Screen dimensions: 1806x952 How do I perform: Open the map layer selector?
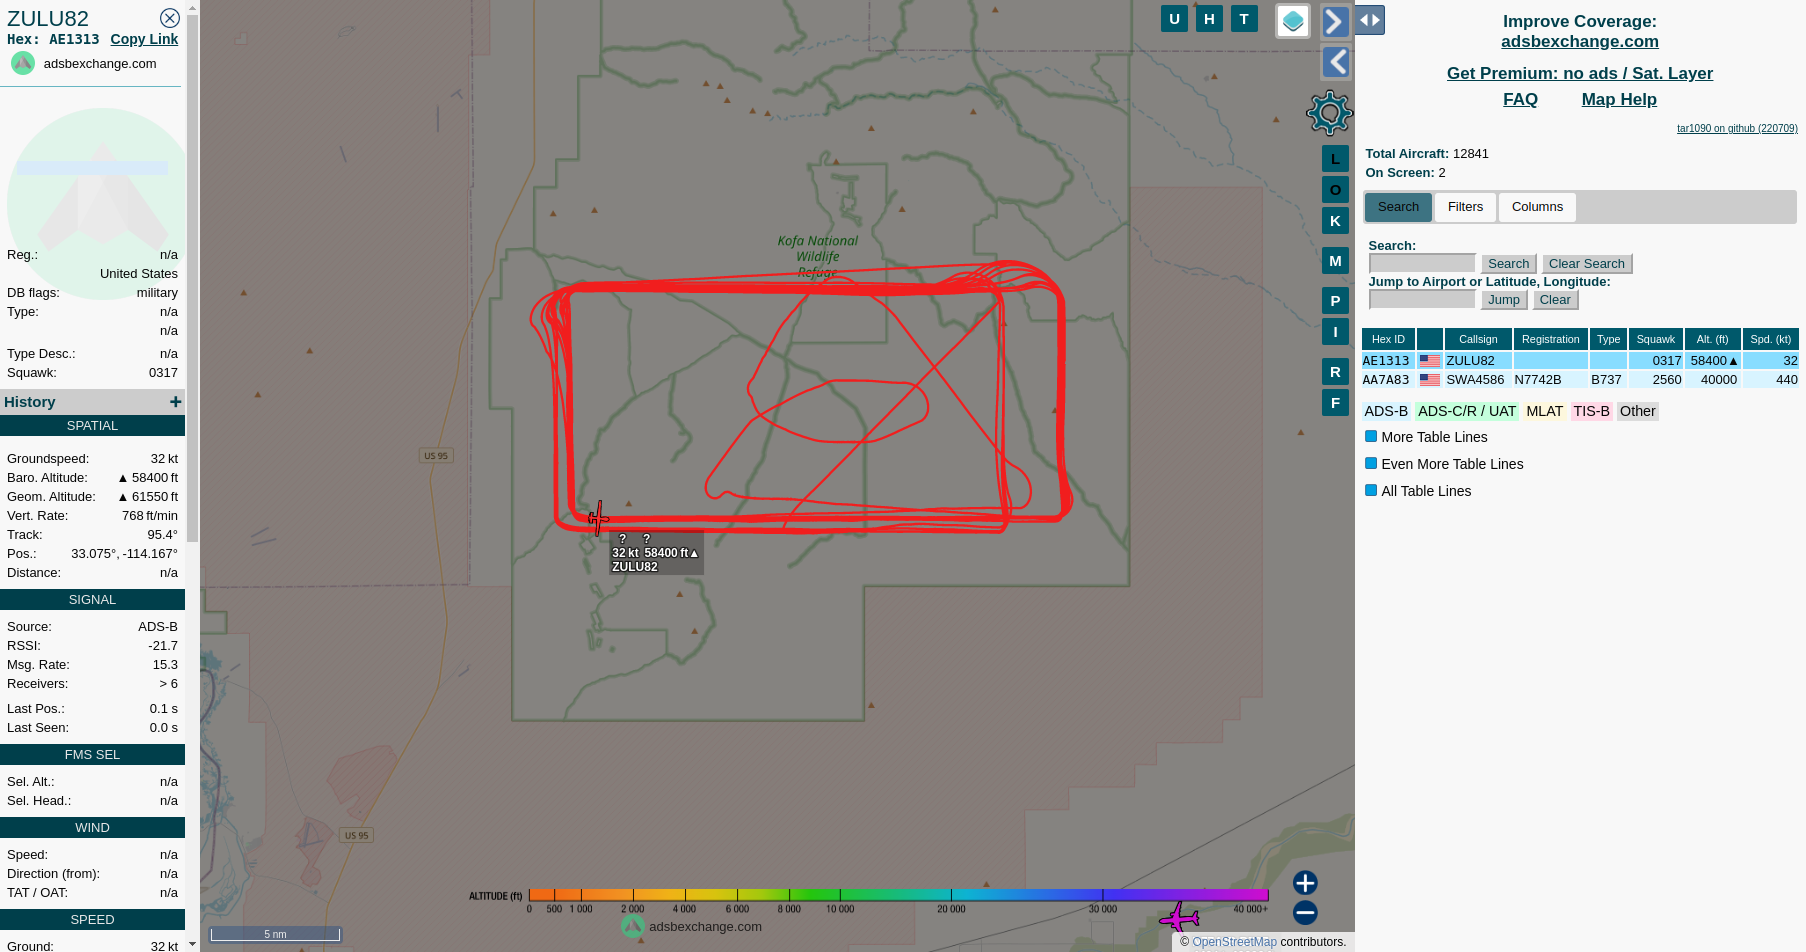(1293, 21)
